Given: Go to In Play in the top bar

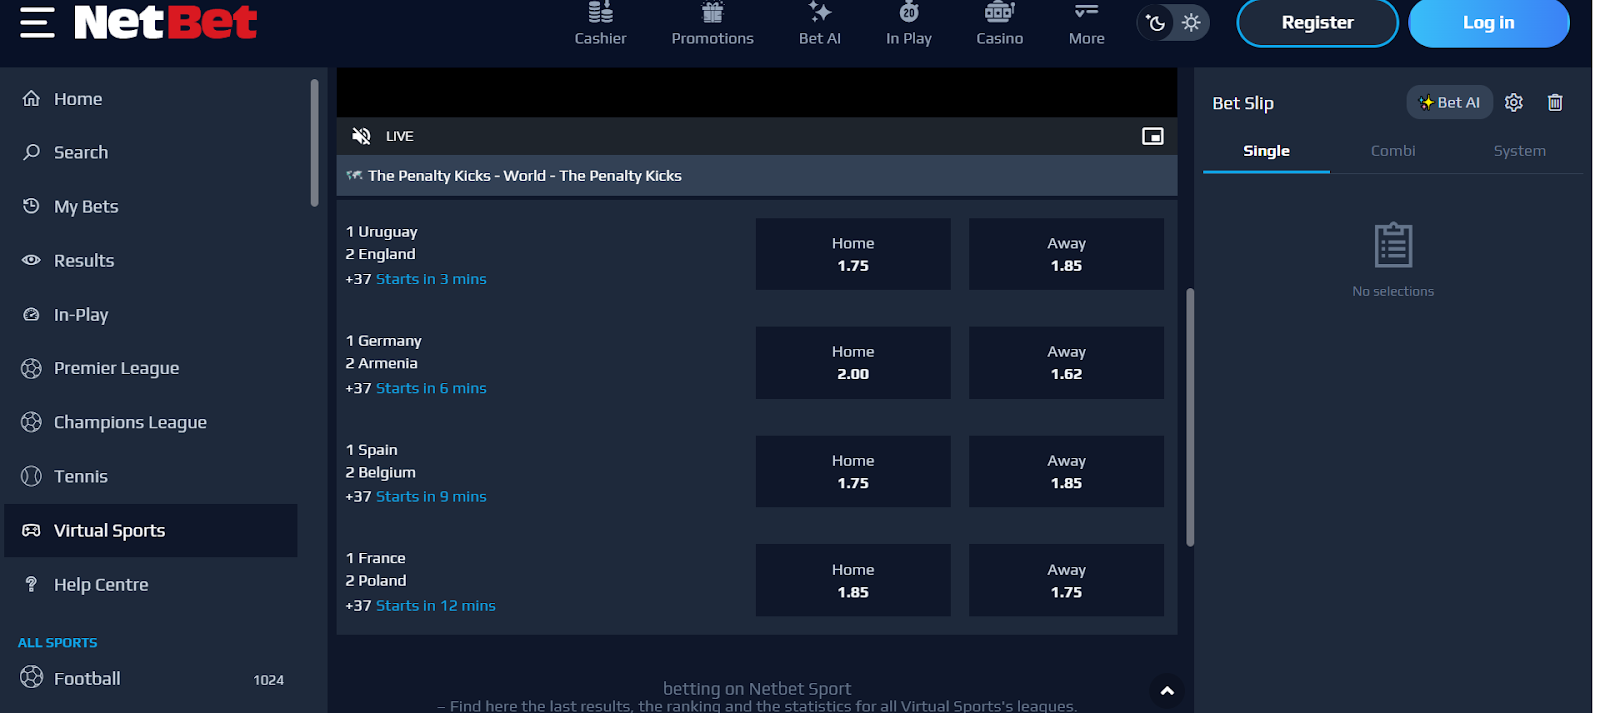Looking at the screenshot, I should pyautogui.click(x=908, y=24).
